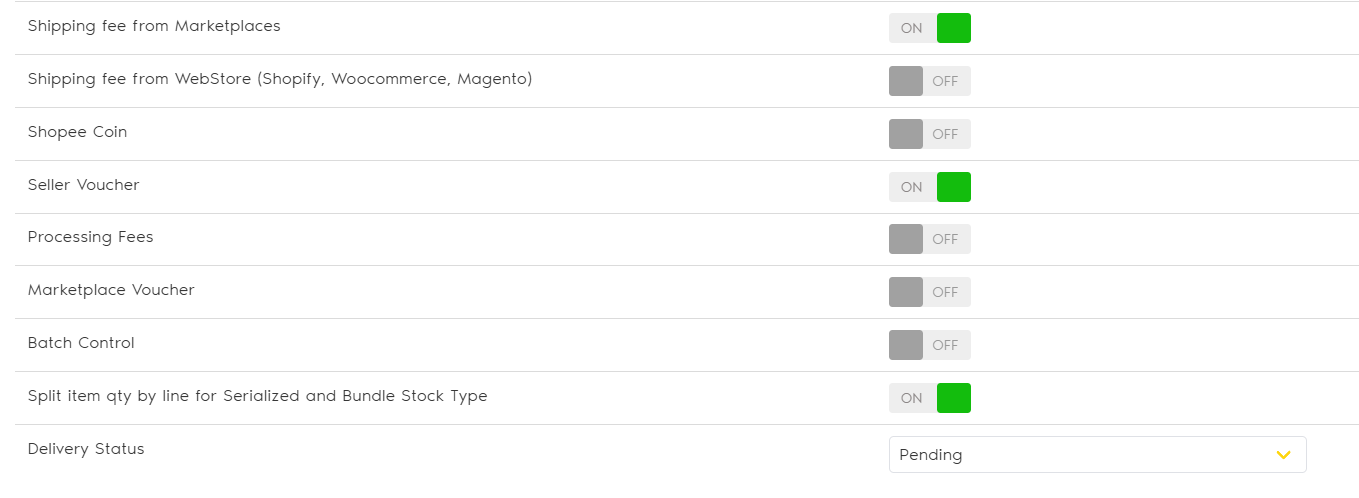
Task: Click the yellow chevron arrow icon
Action: click(x=1284, y=455)
